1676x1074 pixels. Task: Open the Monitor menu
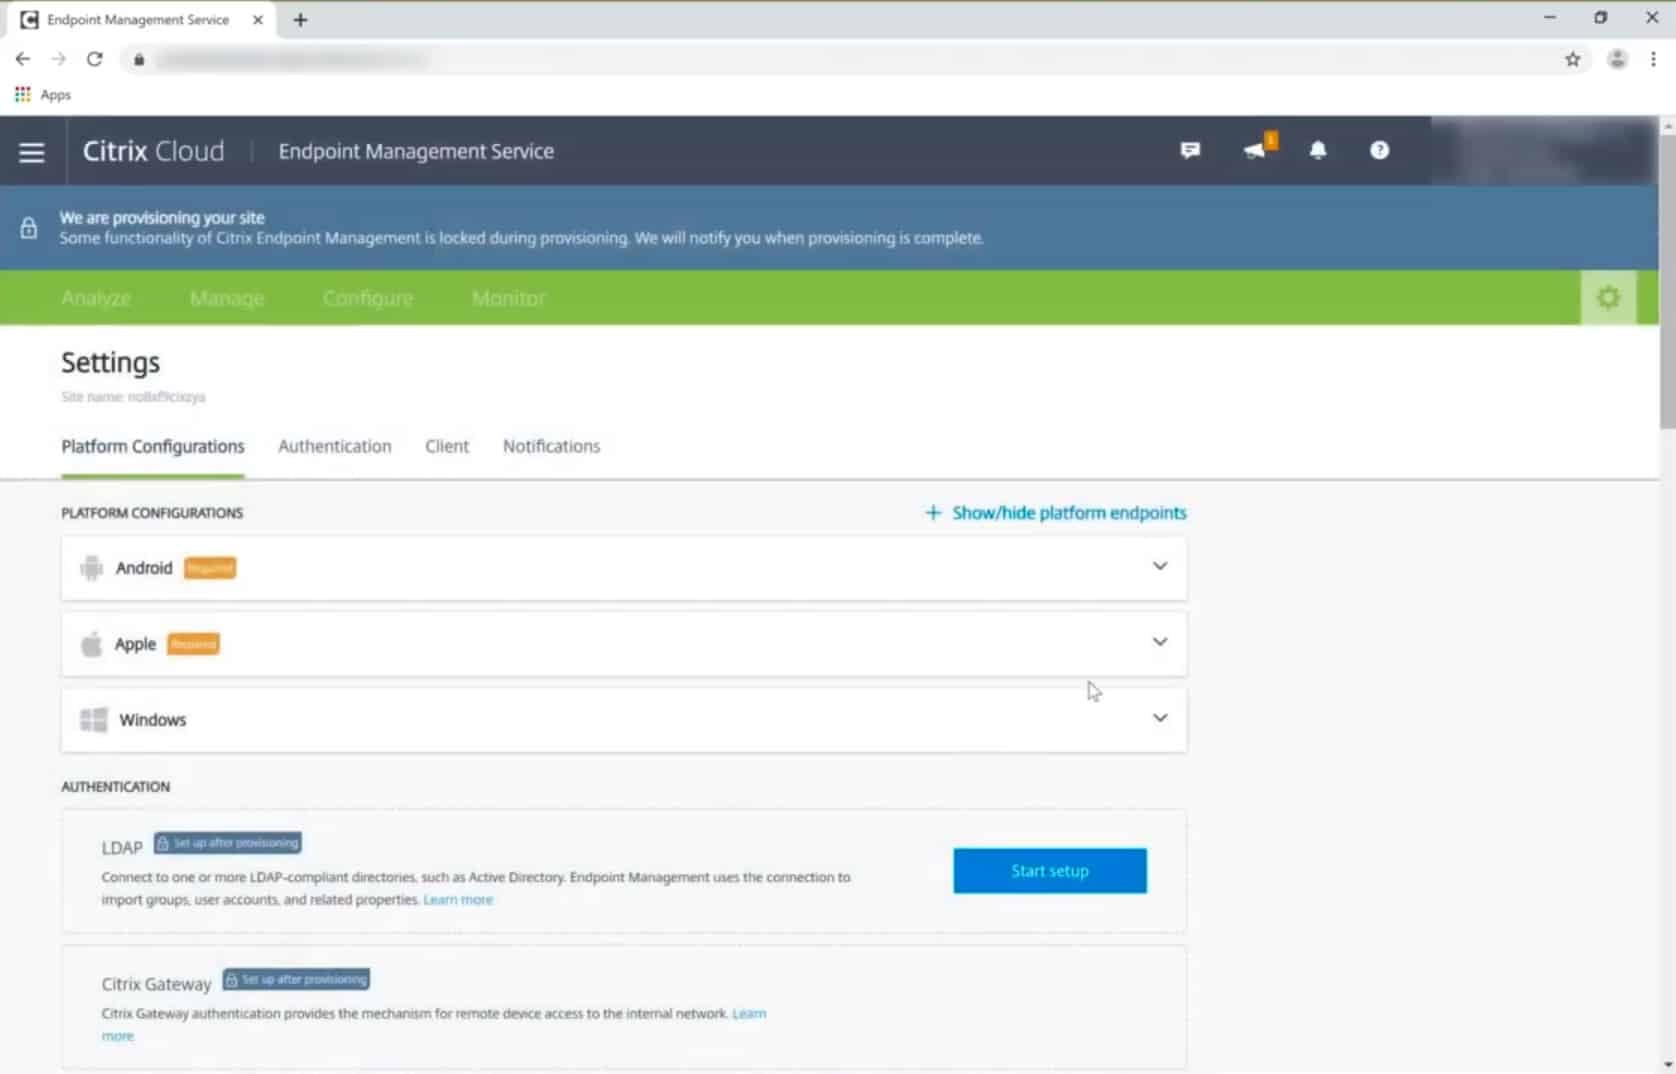(x=509, y=298)
